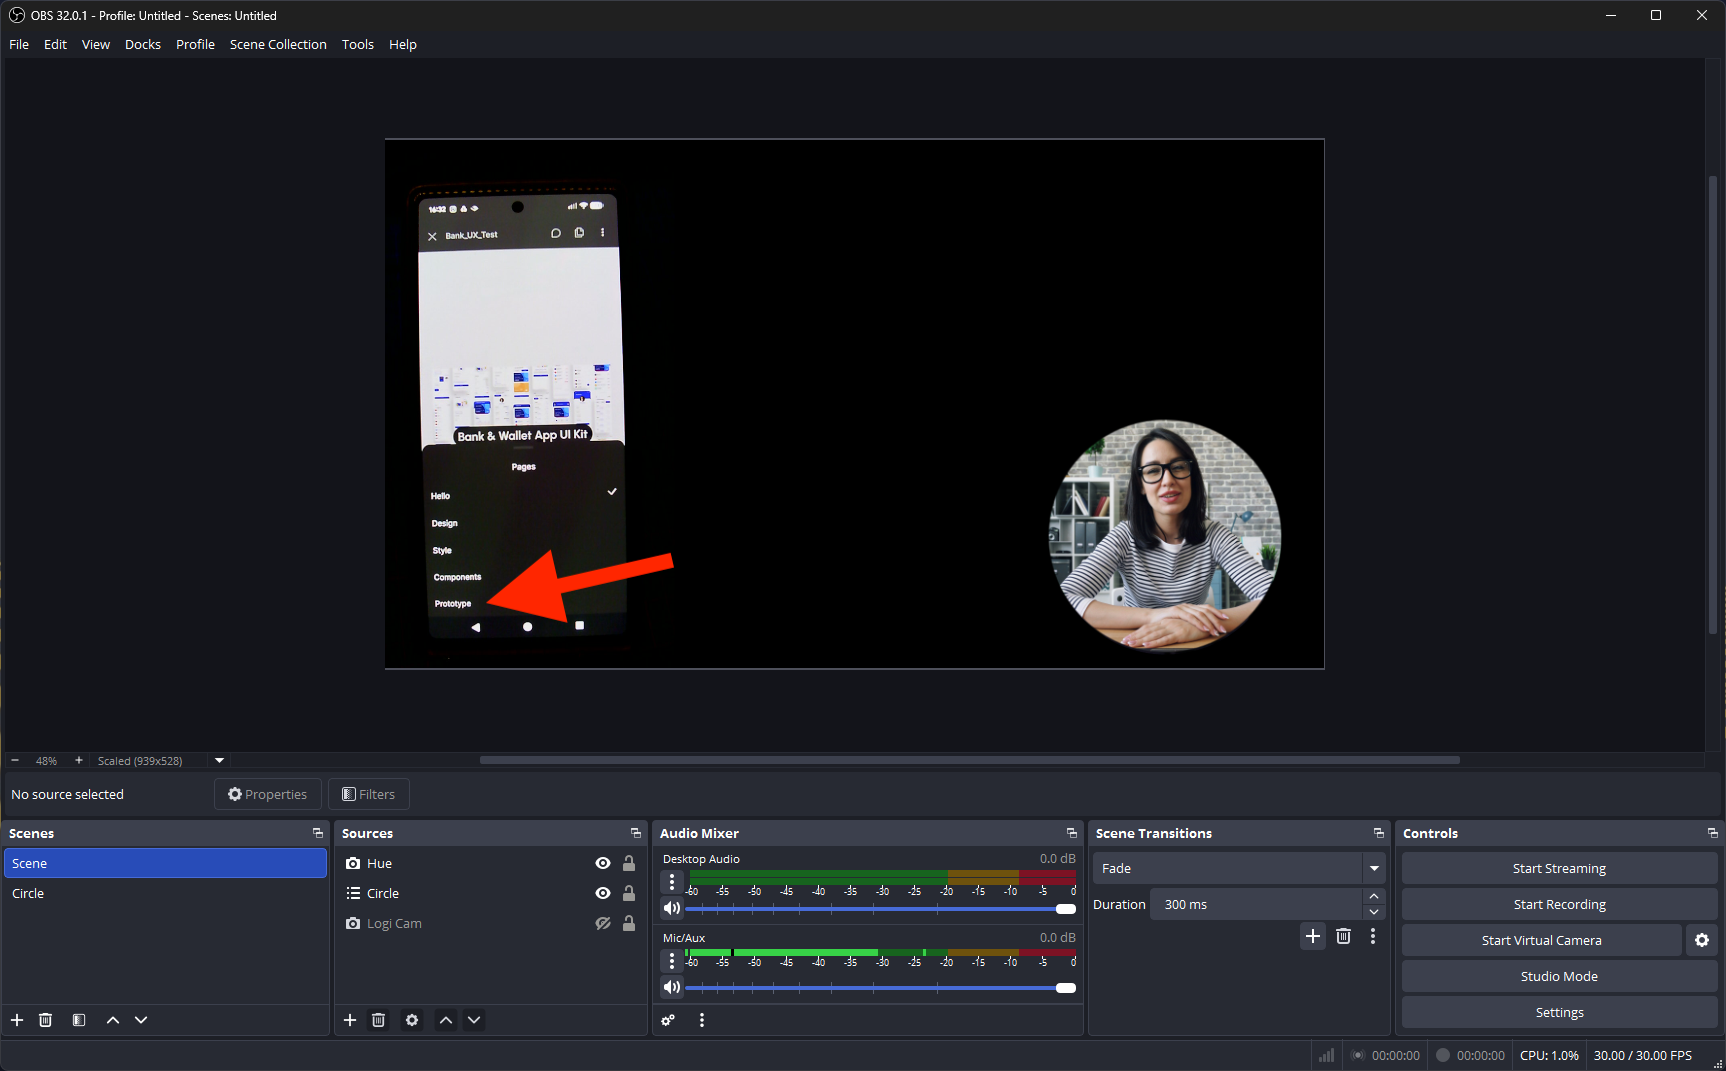Open the Docks menu
Image resolution: width=1726 pixels, height=1071 pixels.
(x=143, y=45)
